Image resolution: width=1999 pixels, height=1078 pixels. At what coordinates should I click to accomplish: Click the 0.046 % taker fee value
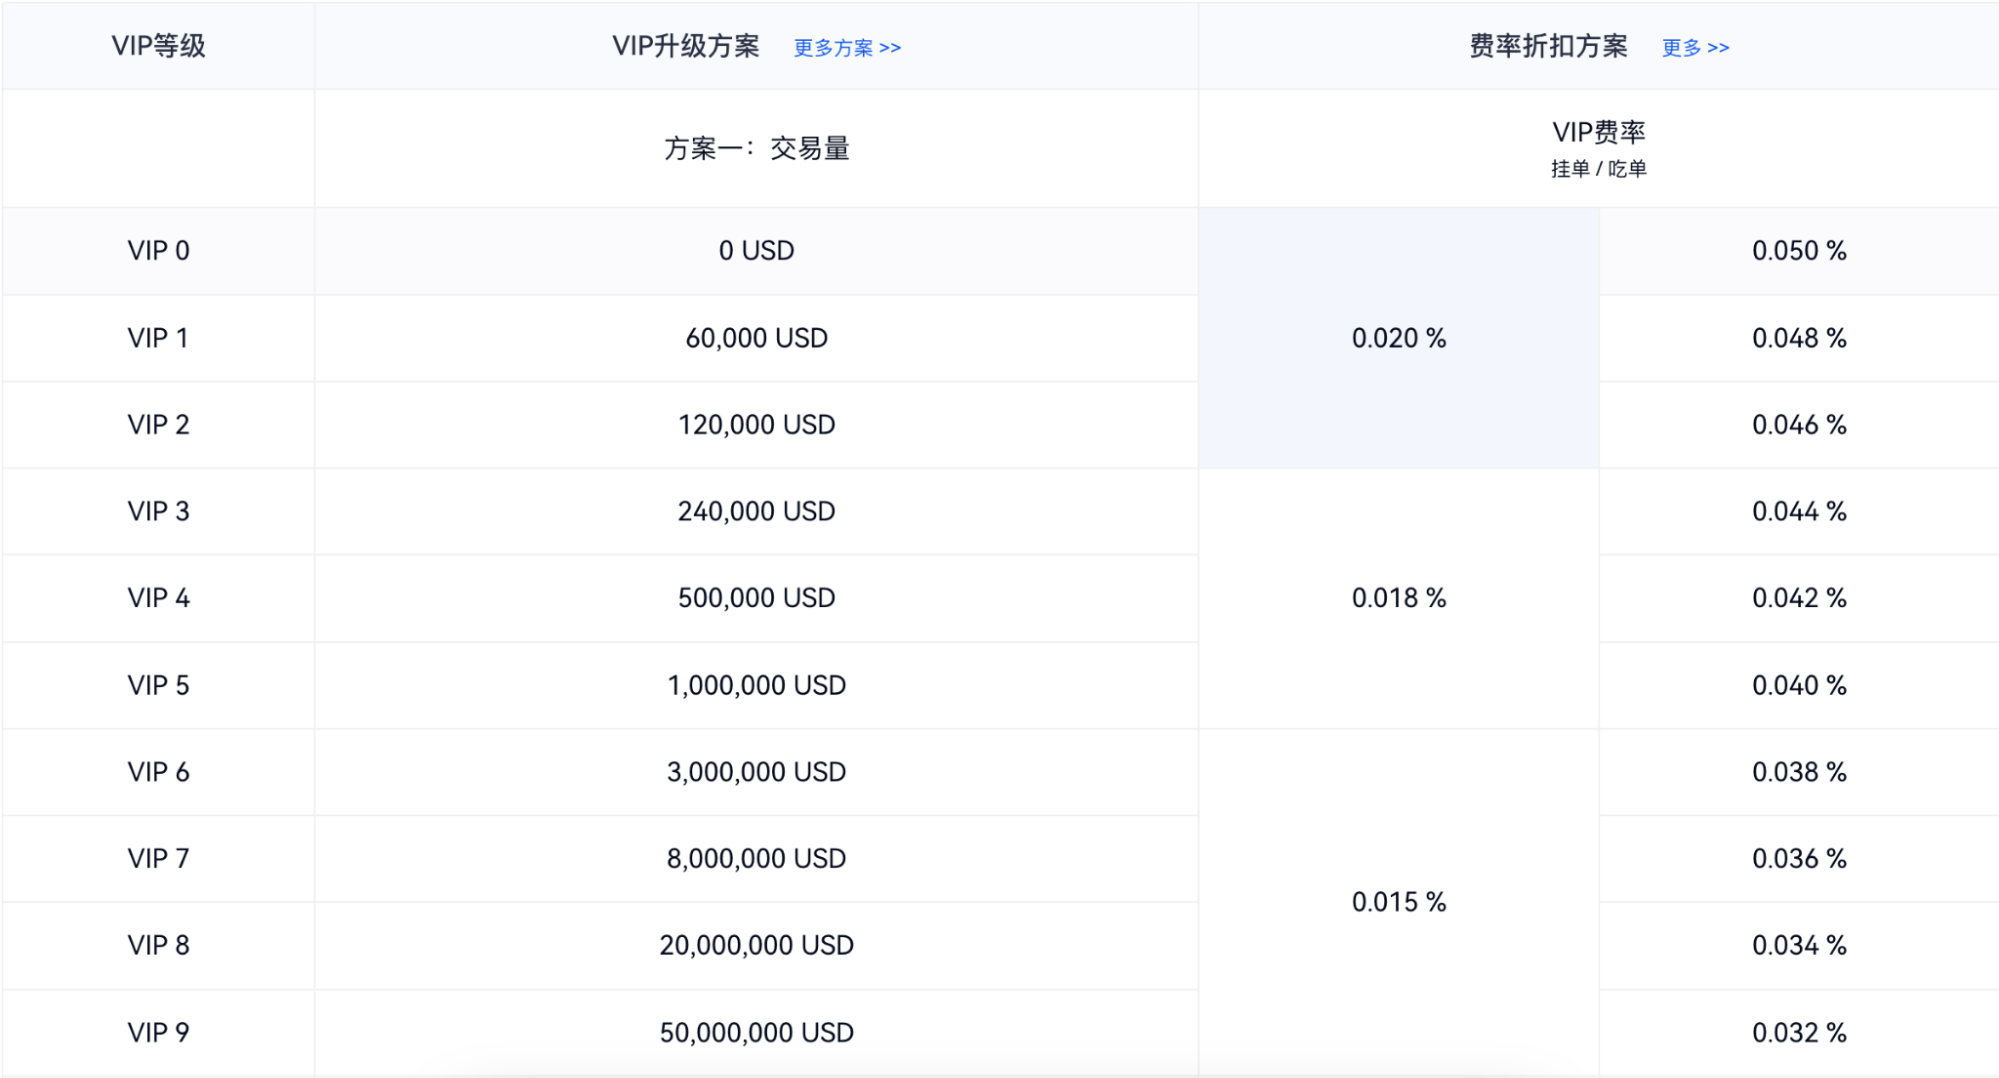(x=1799, y=424)
